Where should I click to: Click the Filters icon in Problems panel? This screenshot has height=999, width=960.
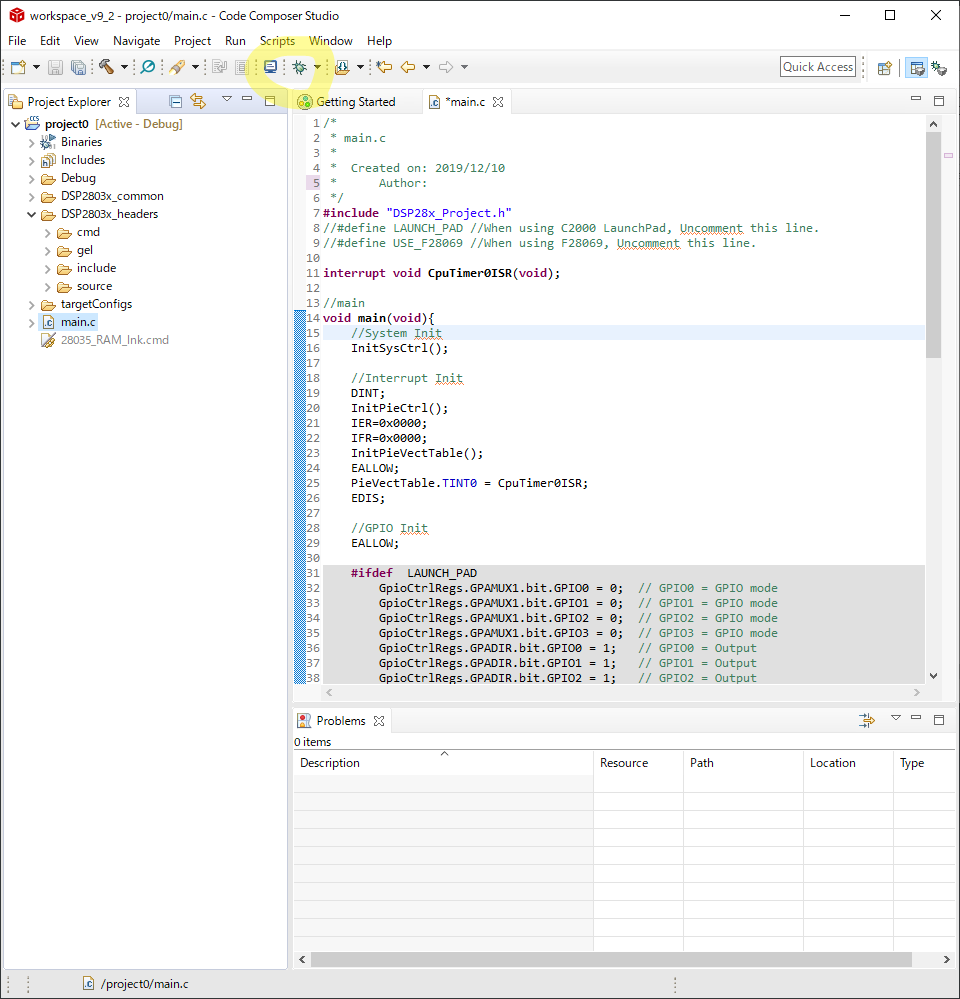(x=867, y=720)
